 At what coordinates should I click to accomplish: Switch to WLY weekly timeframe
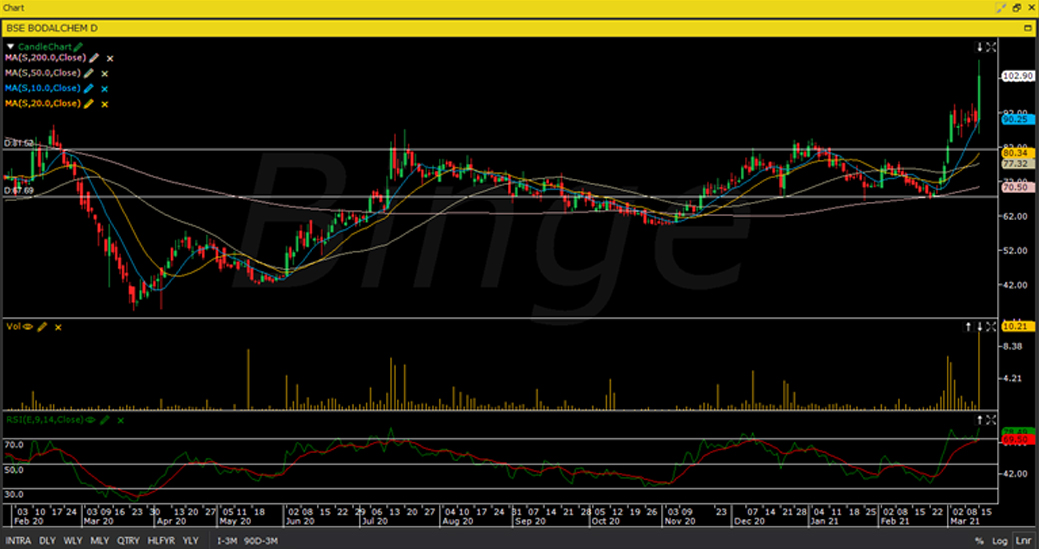(x=73, y=541)
